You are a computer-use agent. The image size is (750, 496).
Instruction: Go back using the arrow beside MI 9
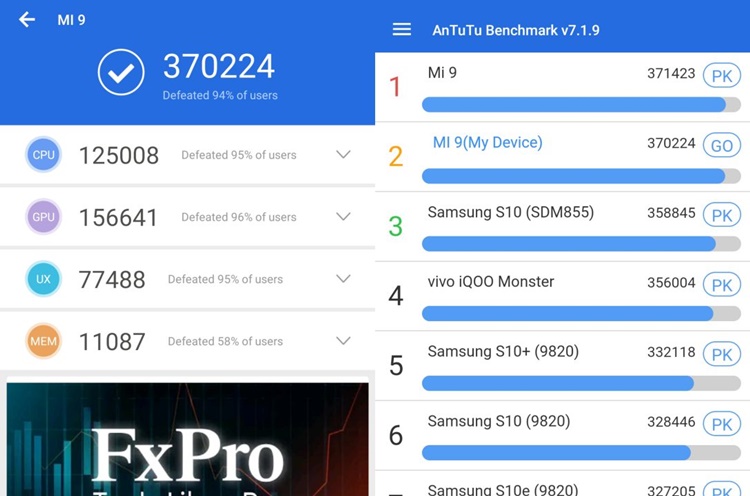[x=27, y=20]
